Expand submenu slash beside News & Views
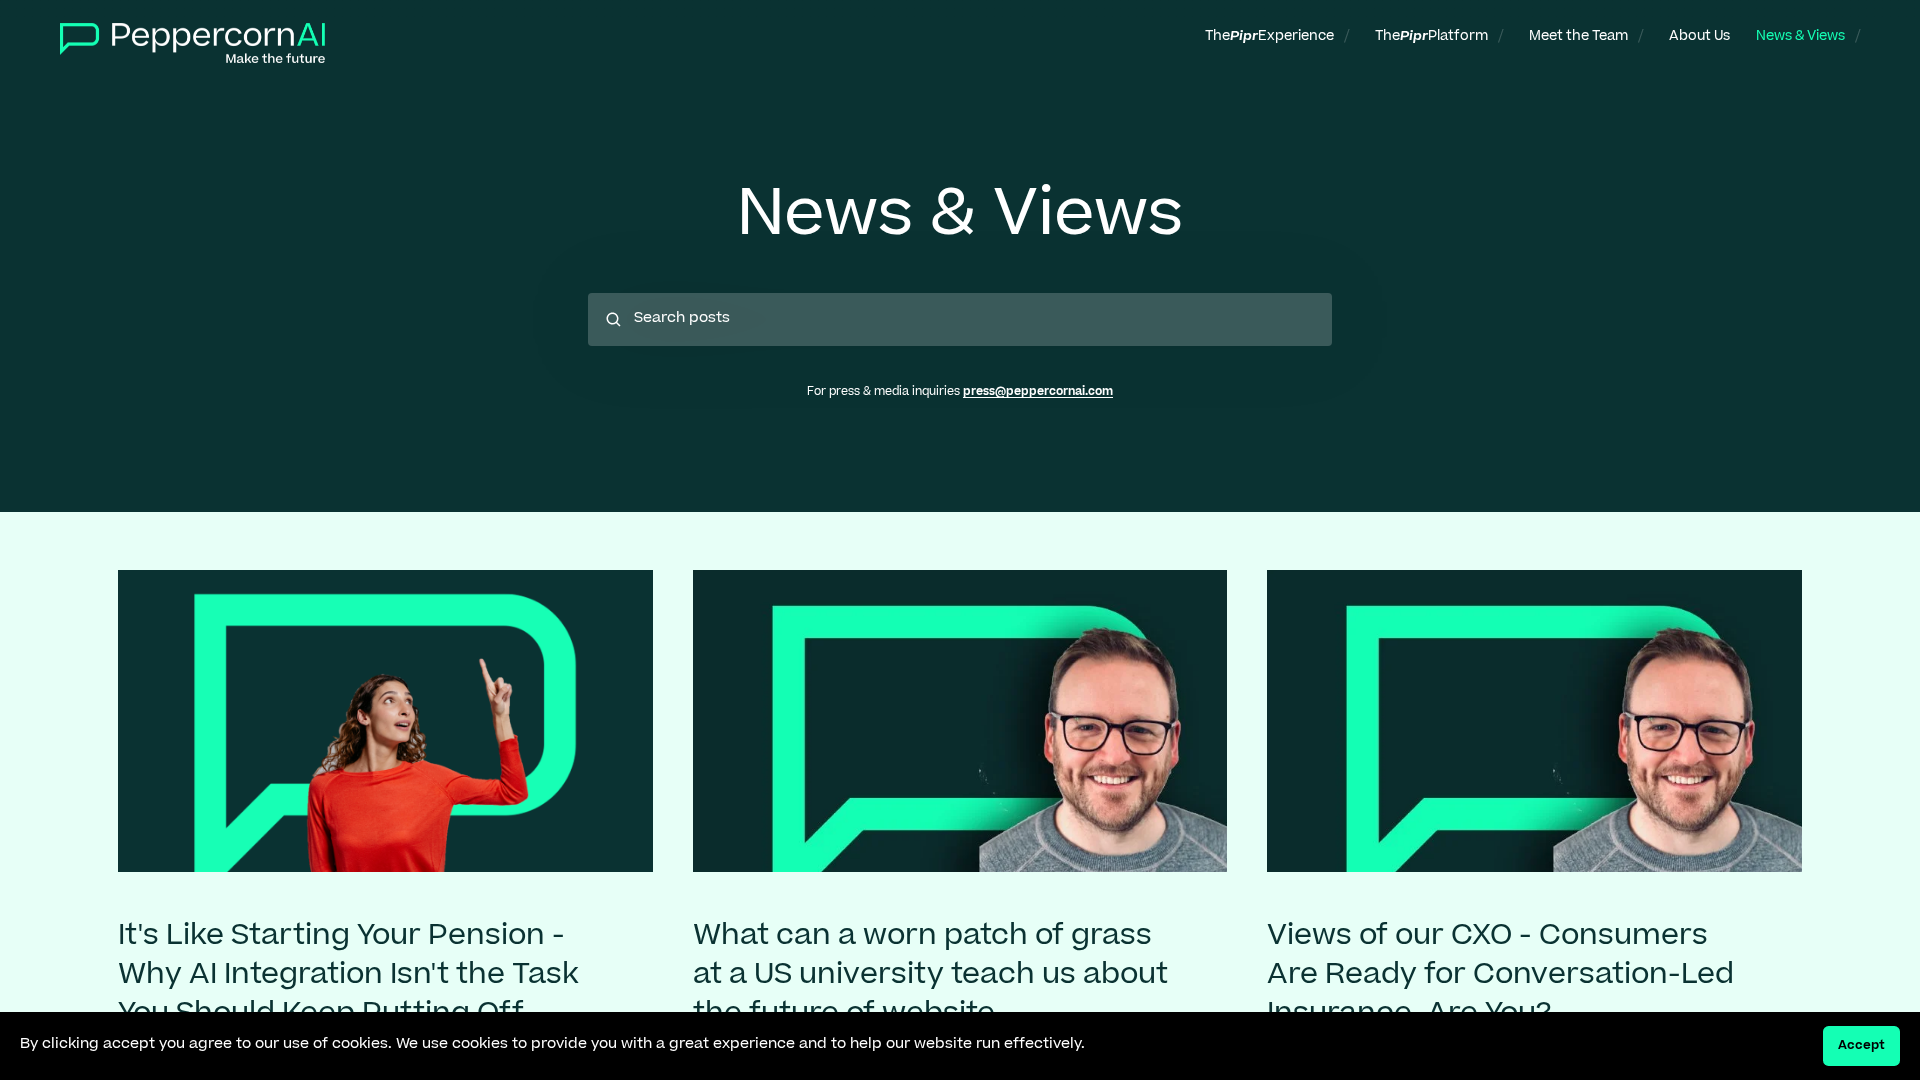Image resolution: width=1920 pixels, height=1080 pixels. click(1857, 37)
